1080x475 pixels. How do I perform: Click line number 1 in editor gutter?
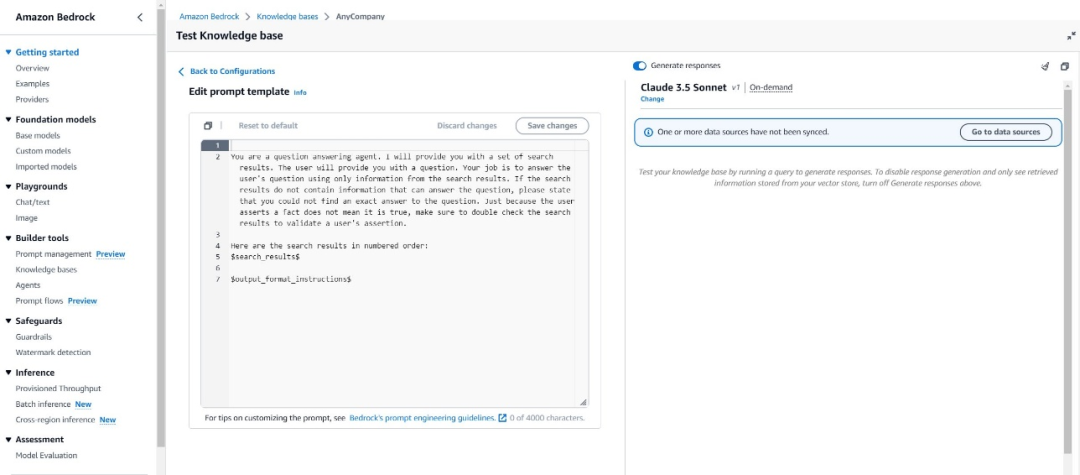[x=217, y=146]
